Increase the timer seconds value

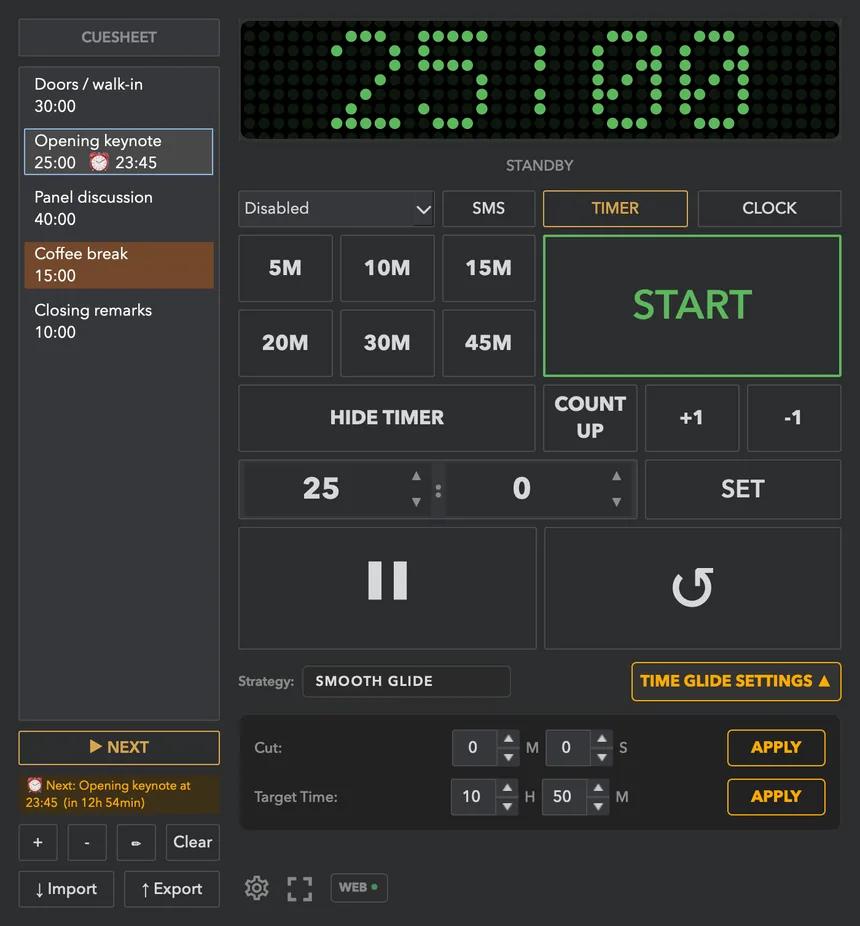pos(617,476)
